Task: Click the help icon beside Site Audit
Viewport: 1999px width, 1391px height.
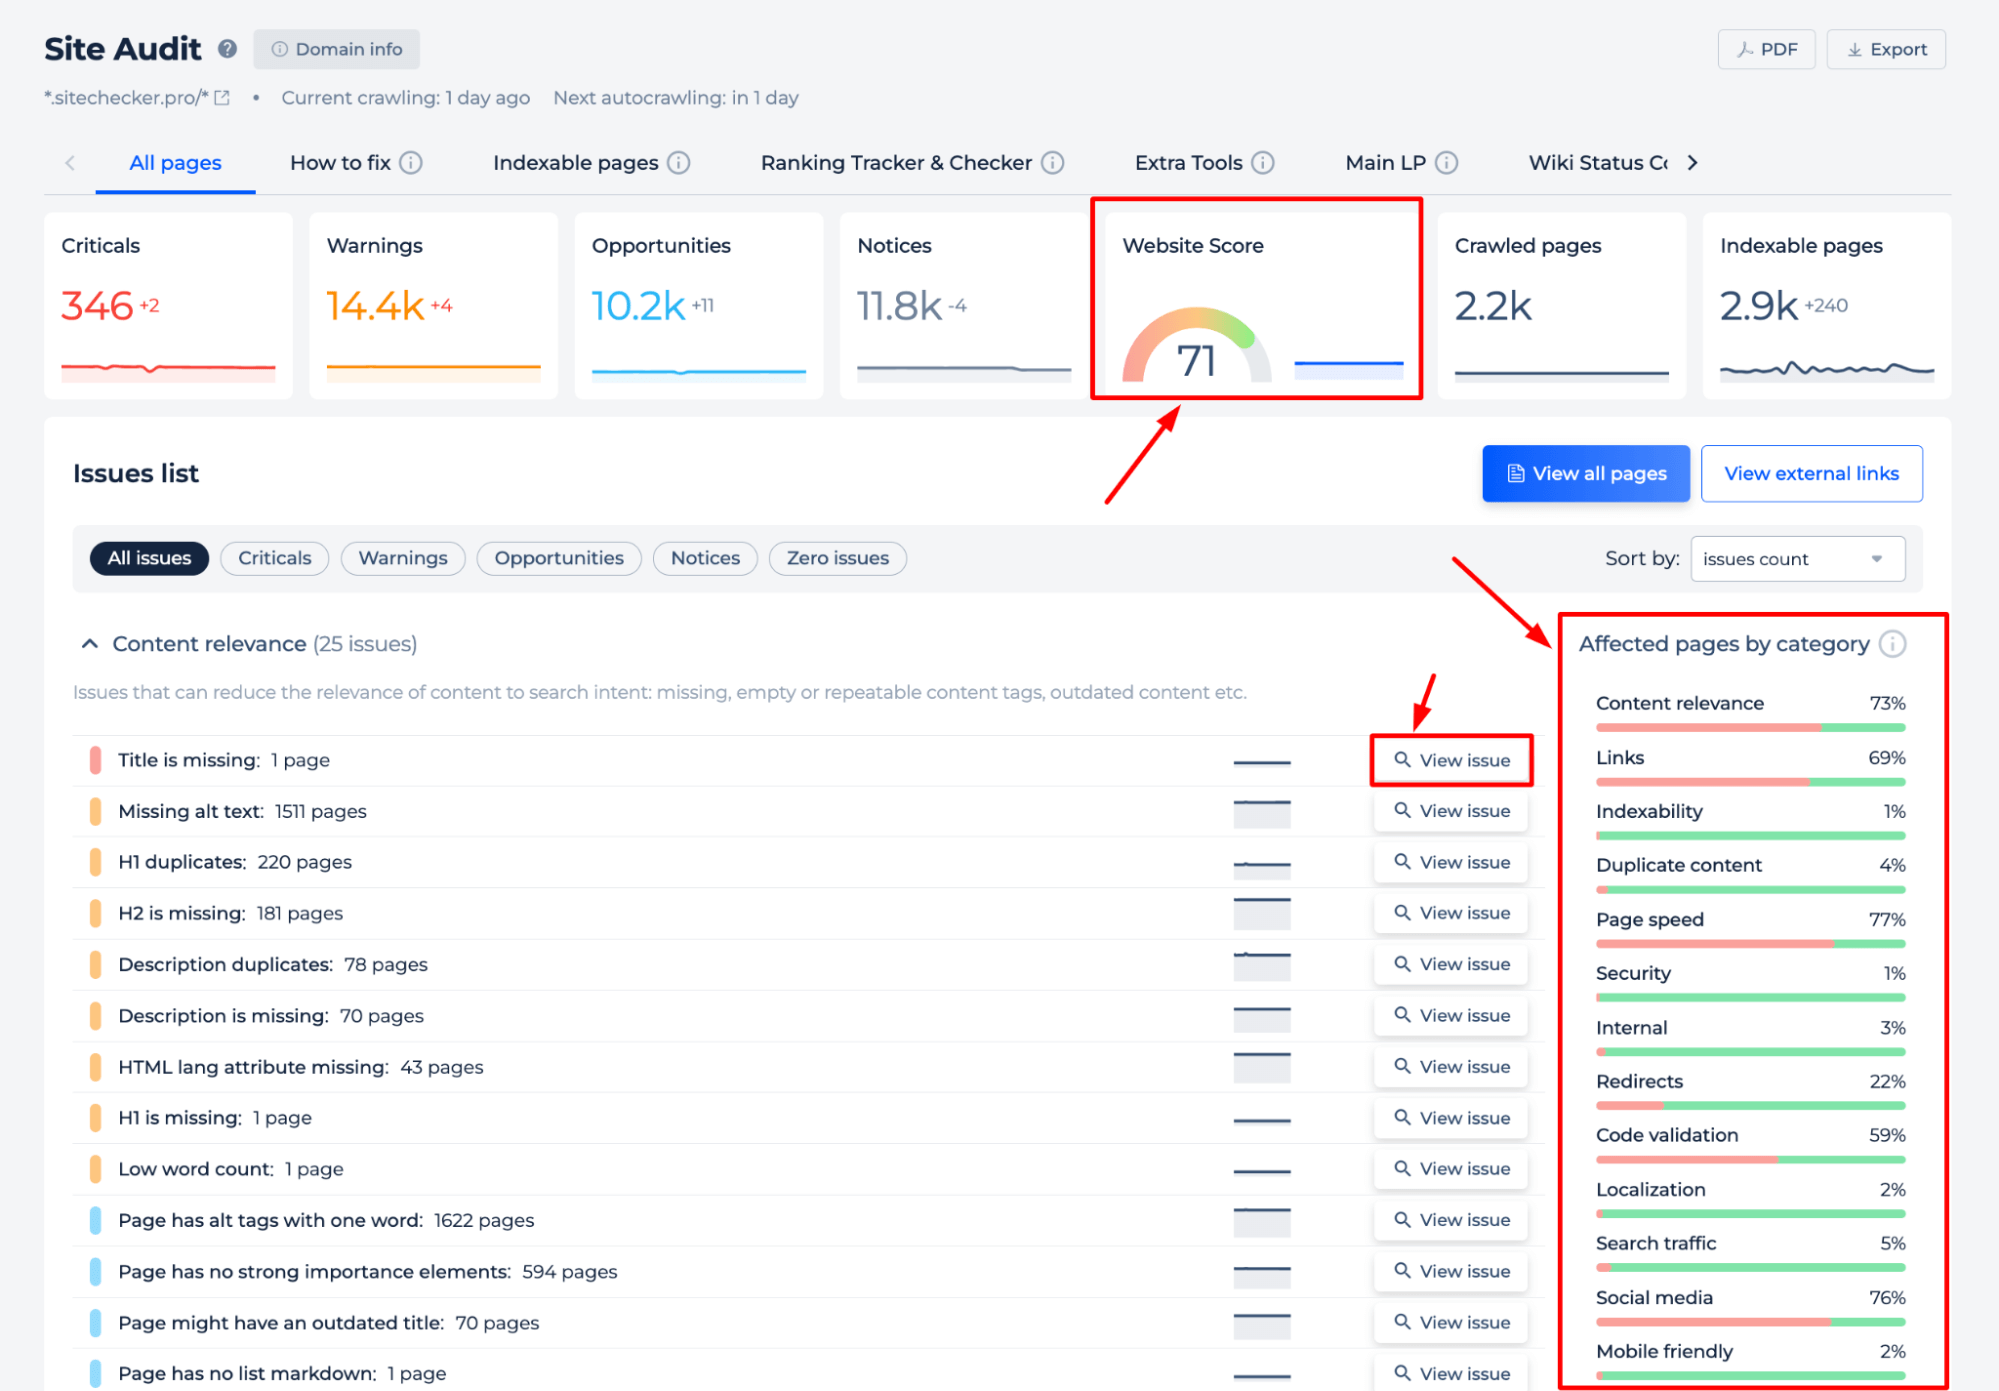Action: [228, 49]
